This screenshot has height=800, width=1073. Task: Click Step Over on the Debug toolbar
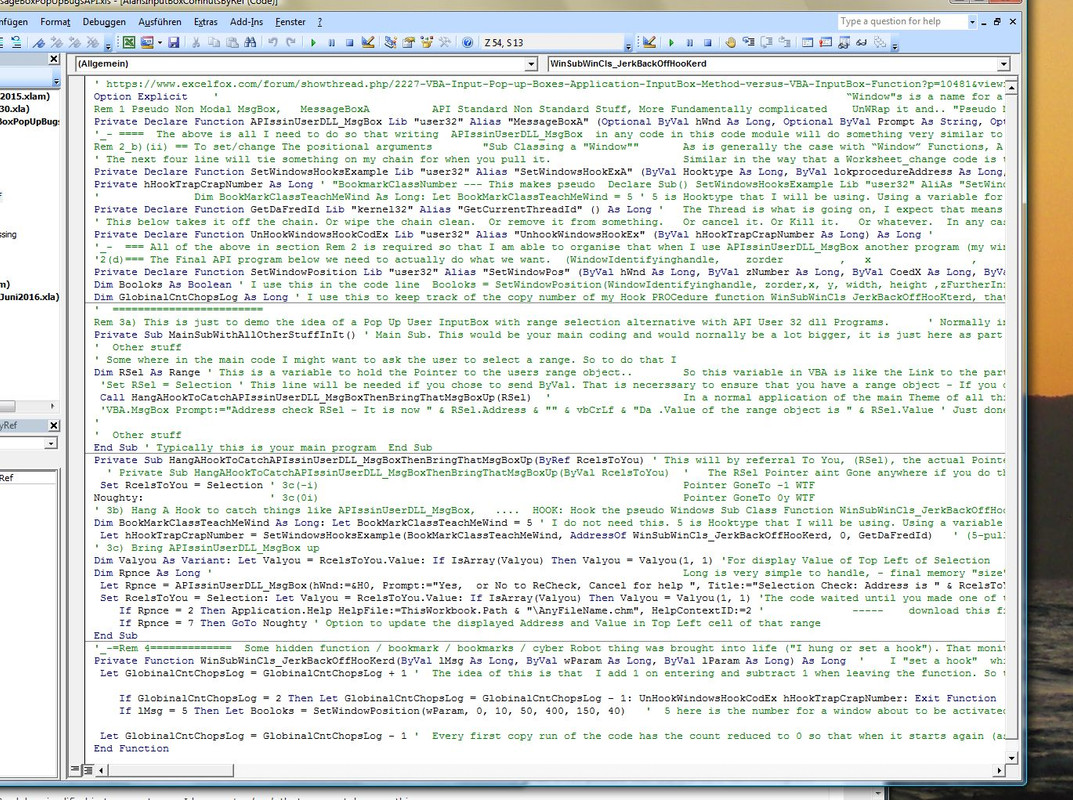(x=766, y=42)
